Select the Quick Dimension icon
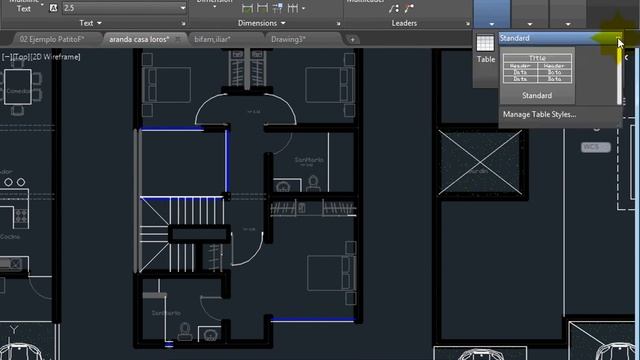640x360 pixels. point(278,8)
